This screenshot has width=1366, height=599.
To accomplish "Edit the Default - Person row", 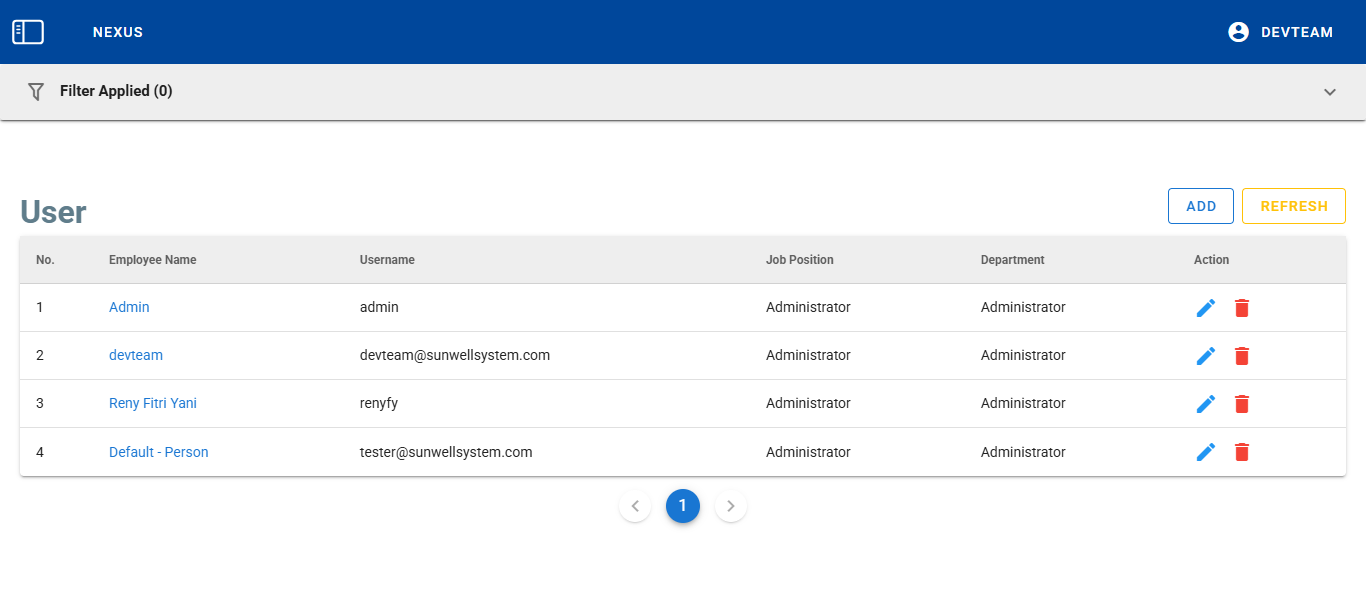I will point(1206,452).
